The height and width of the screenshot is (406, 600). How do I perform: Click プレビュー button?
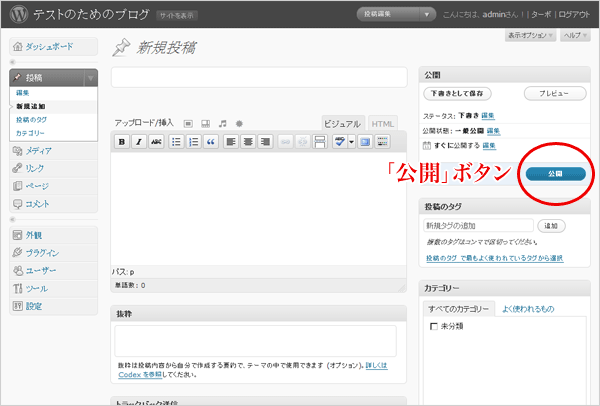click(555, 93)
